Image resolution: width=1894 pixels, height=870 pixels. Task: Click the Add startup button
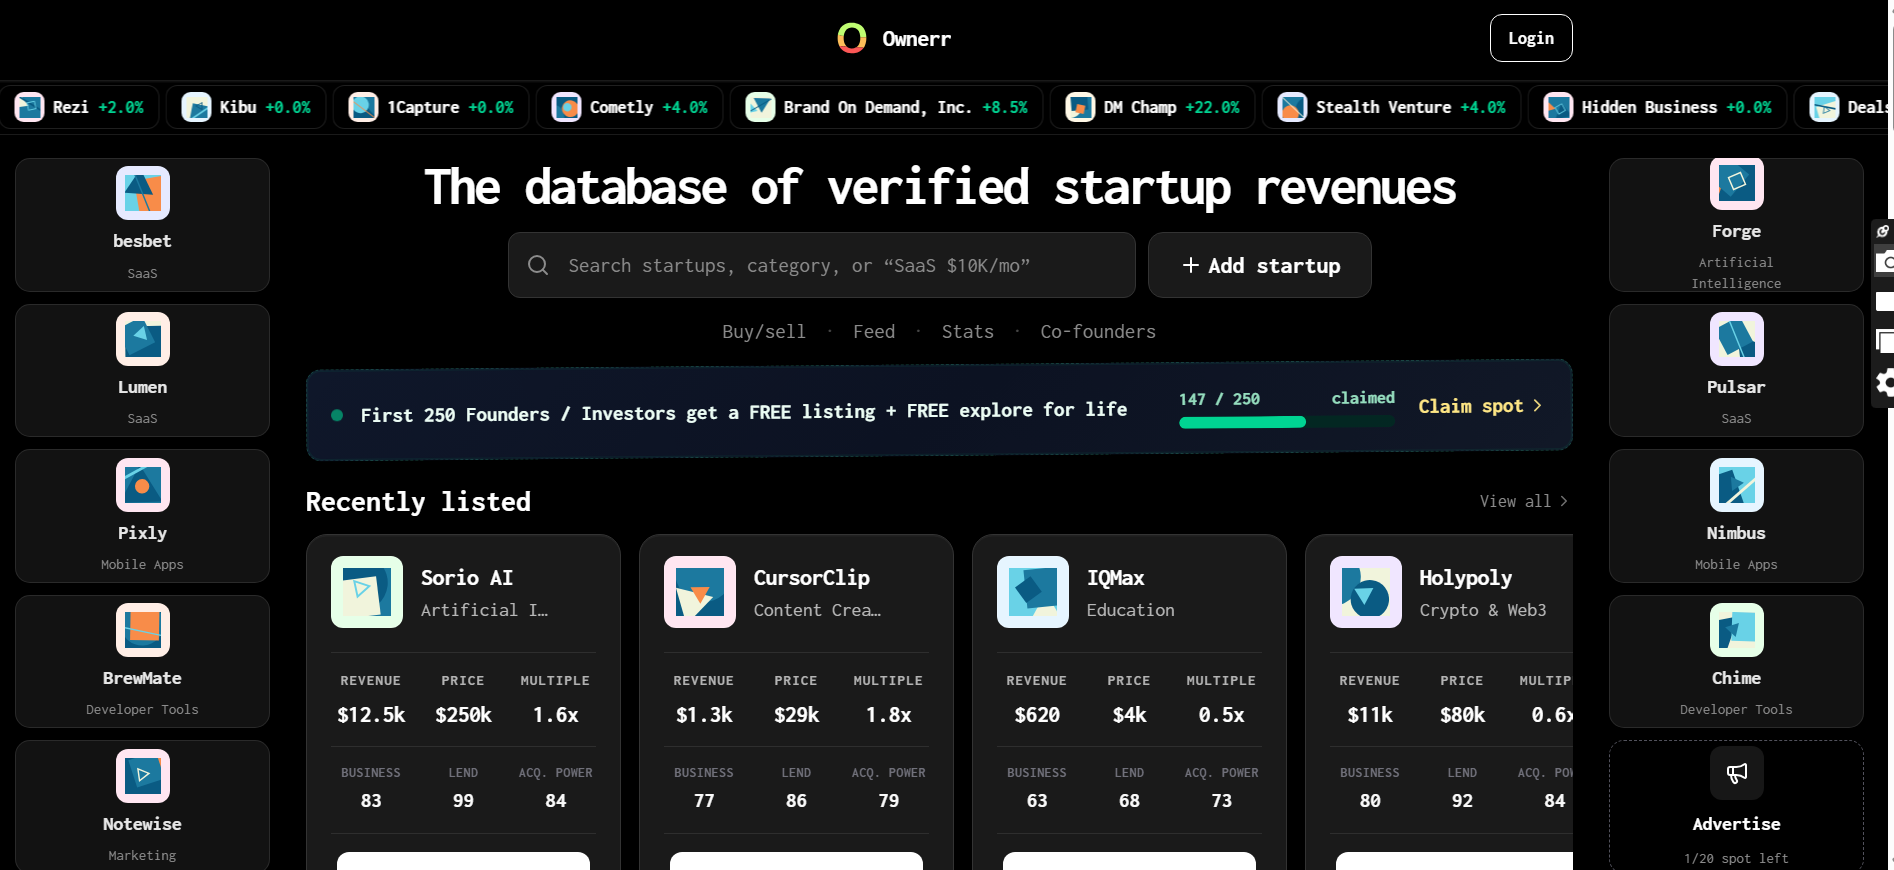pyautogui.click(x=1260, y=265)
